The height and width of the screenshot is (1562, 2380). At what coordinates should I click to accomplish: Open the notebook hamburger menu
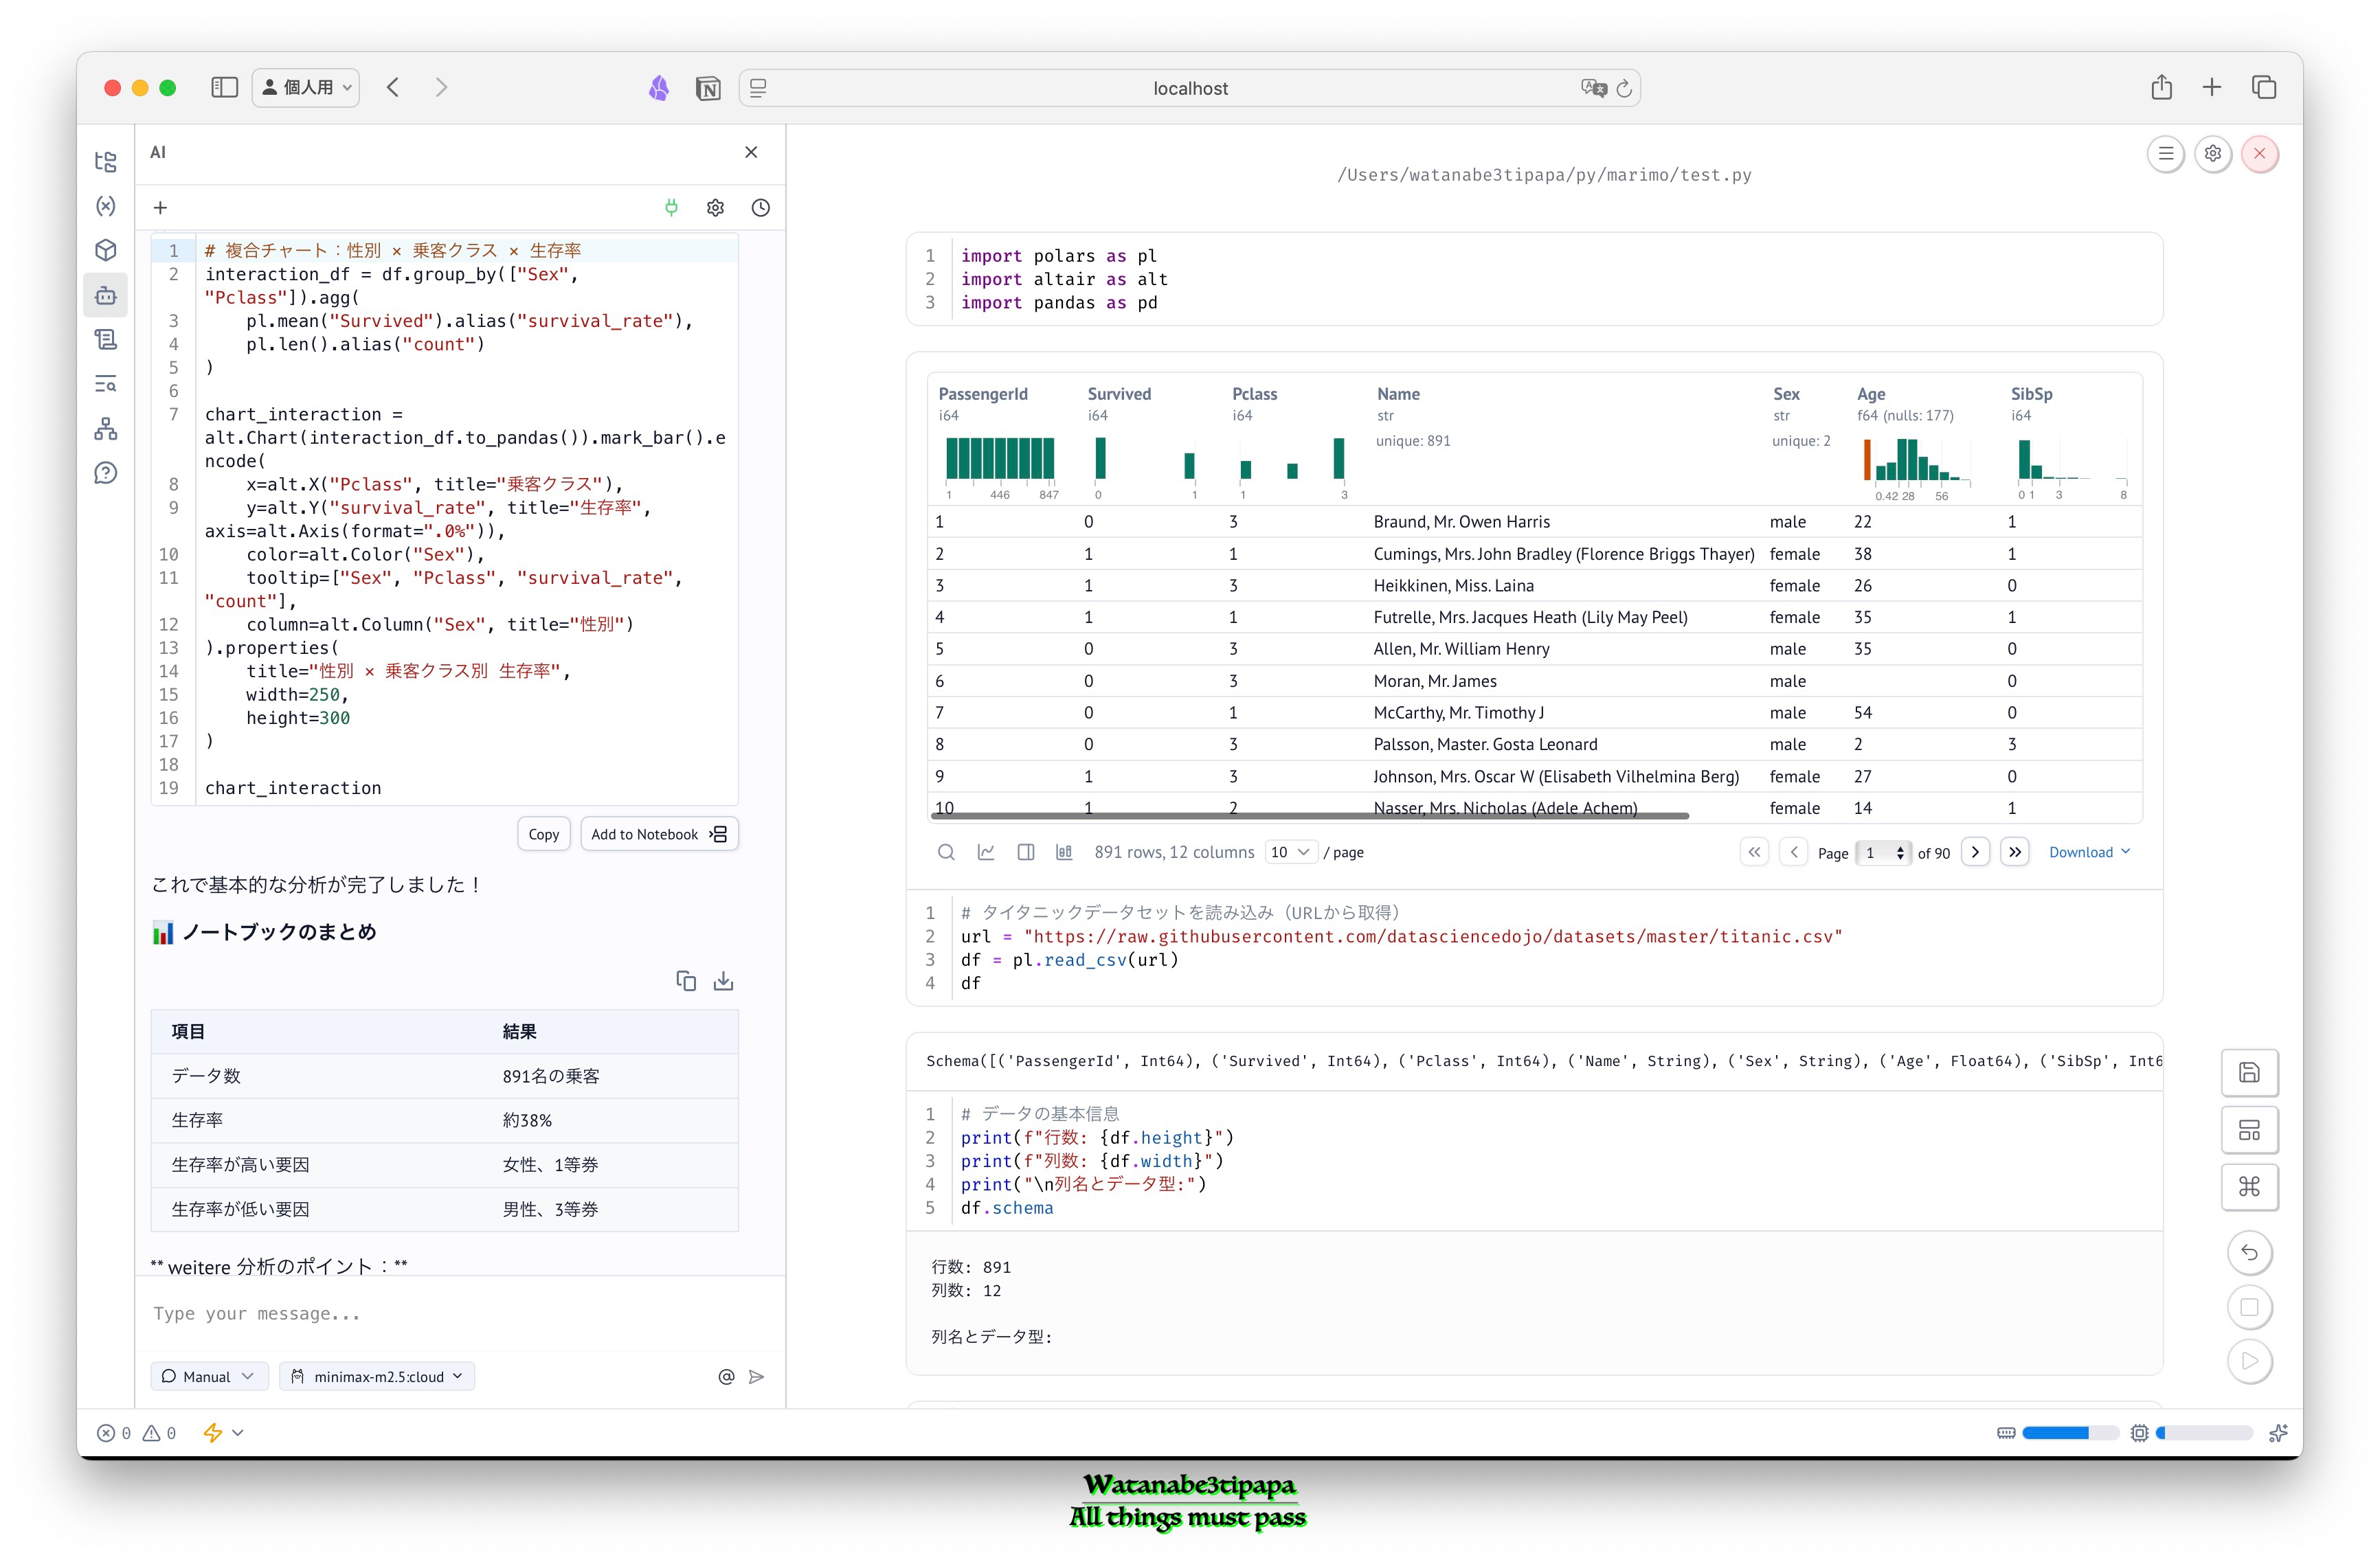click(x=2165, y=154)
